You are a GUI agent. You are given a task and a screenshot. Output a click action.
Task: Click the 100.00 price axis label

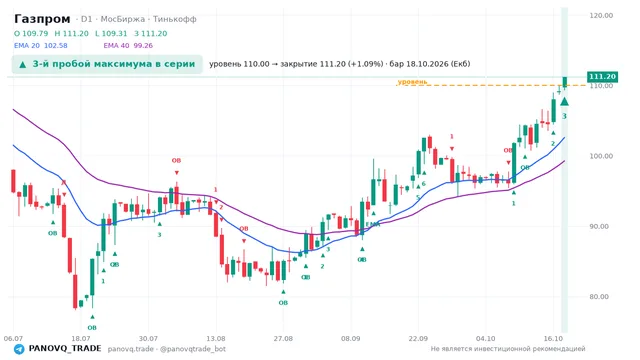point(601,156)
